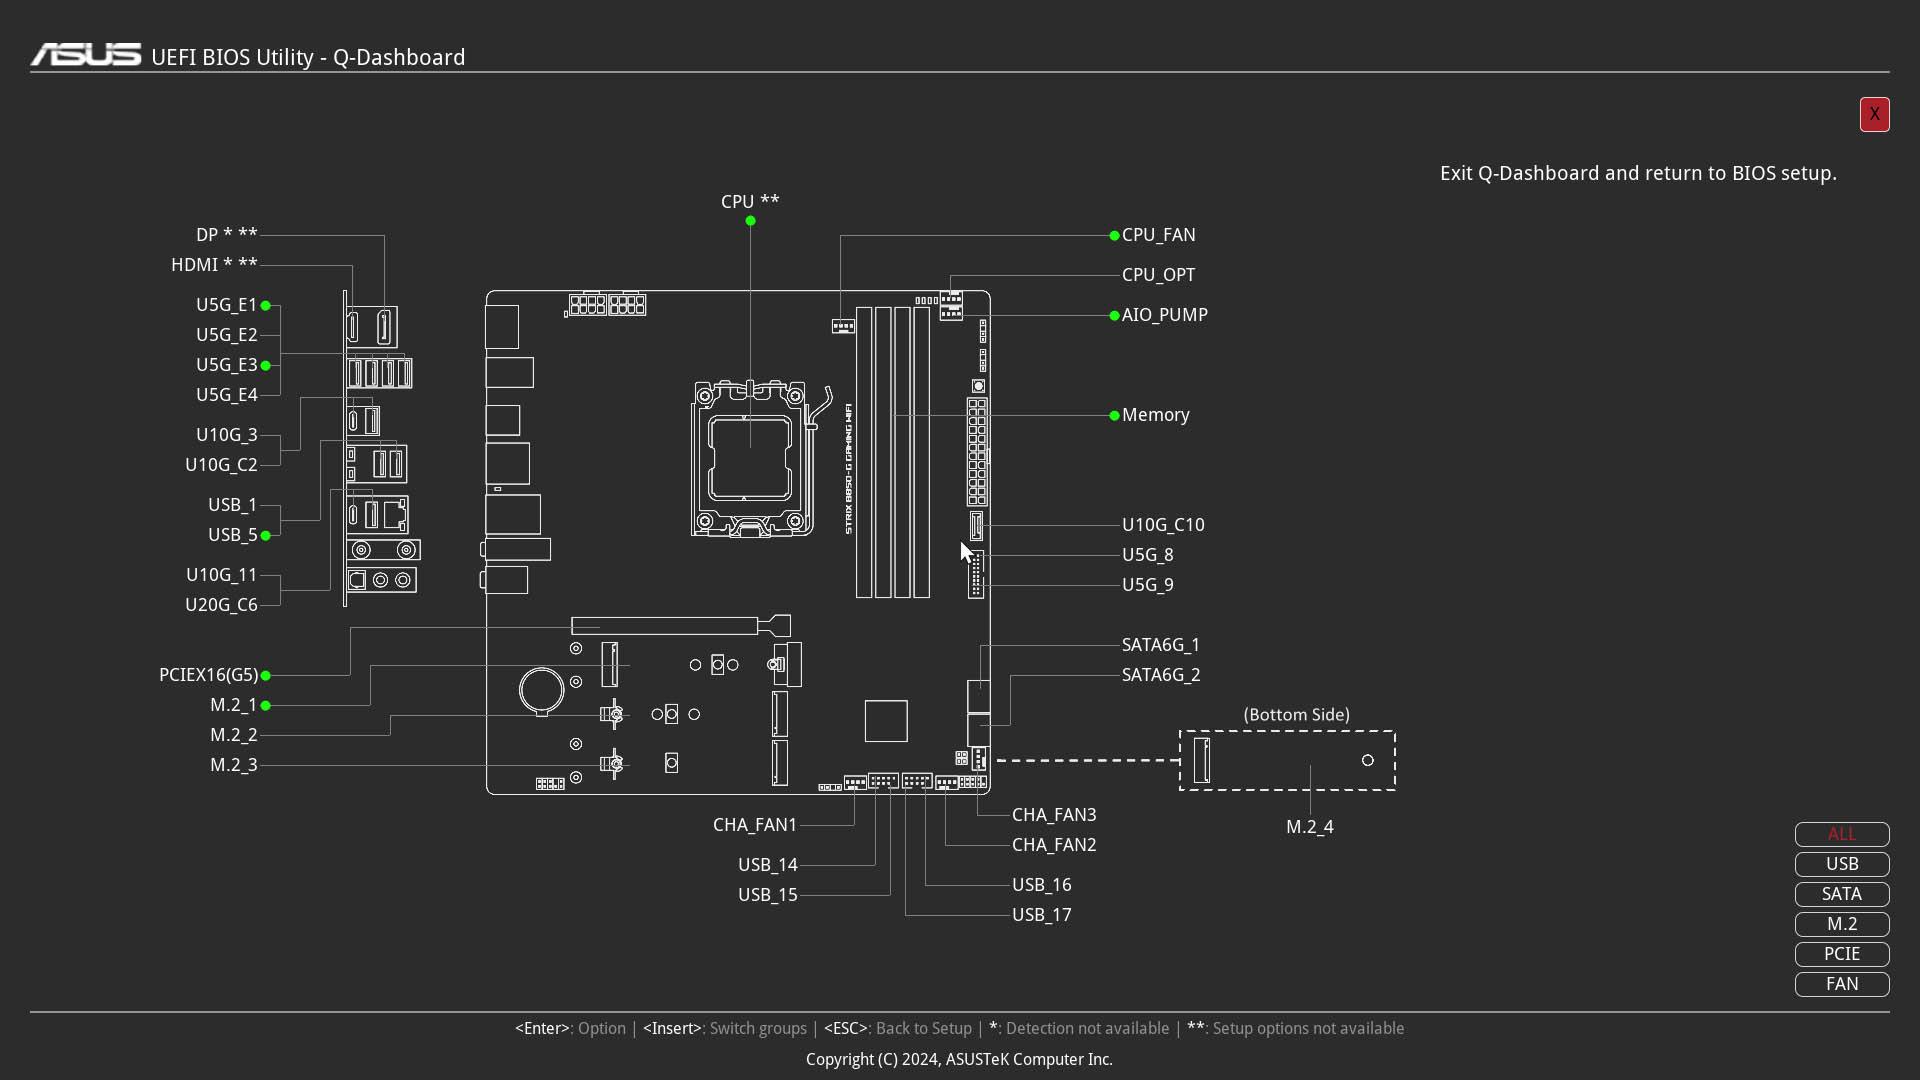
Task: Select the U10G_3 port label
Action: coord(227,435)
